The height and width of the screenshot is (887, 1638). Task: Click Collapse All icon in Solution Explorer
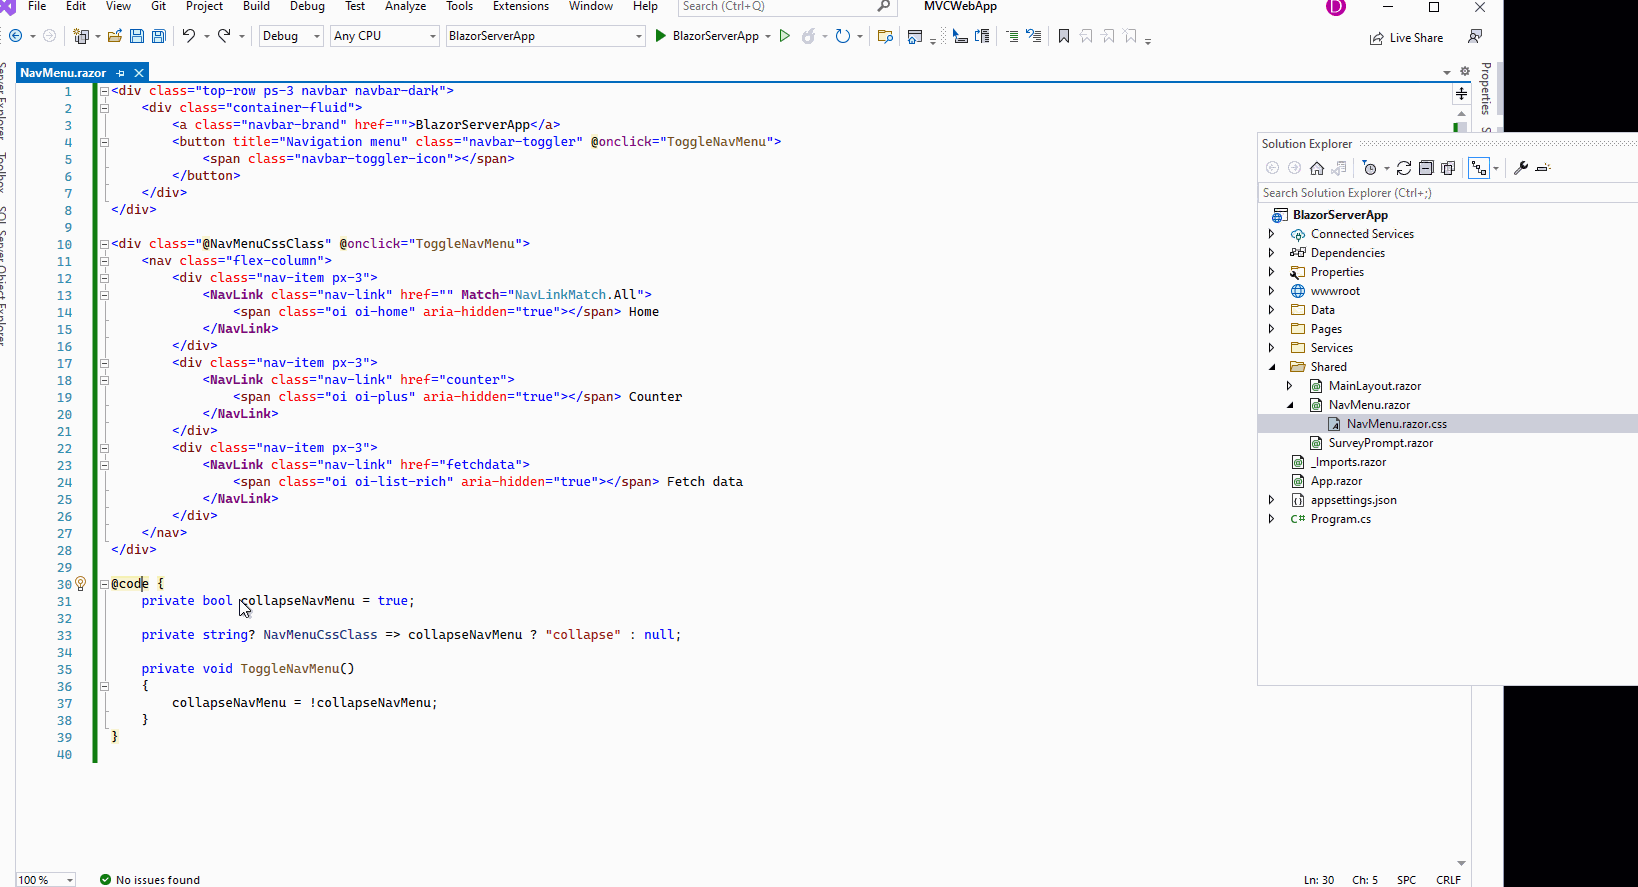pos(1426,168)
